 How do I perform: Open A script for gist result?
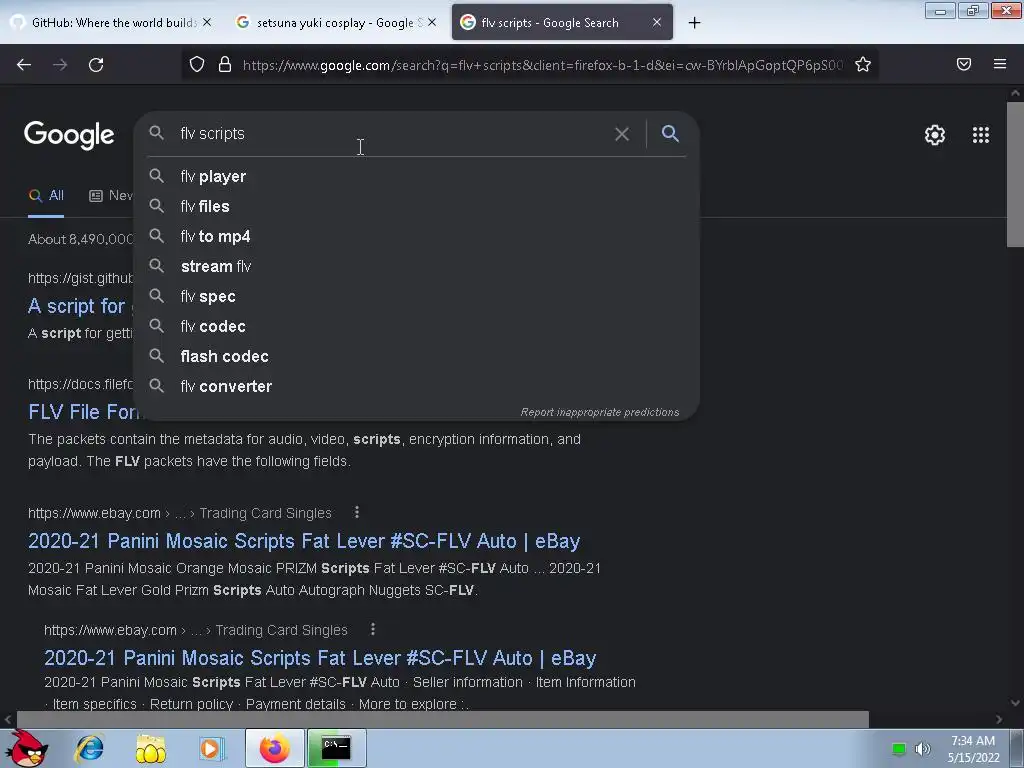click(x=77, y=306)
